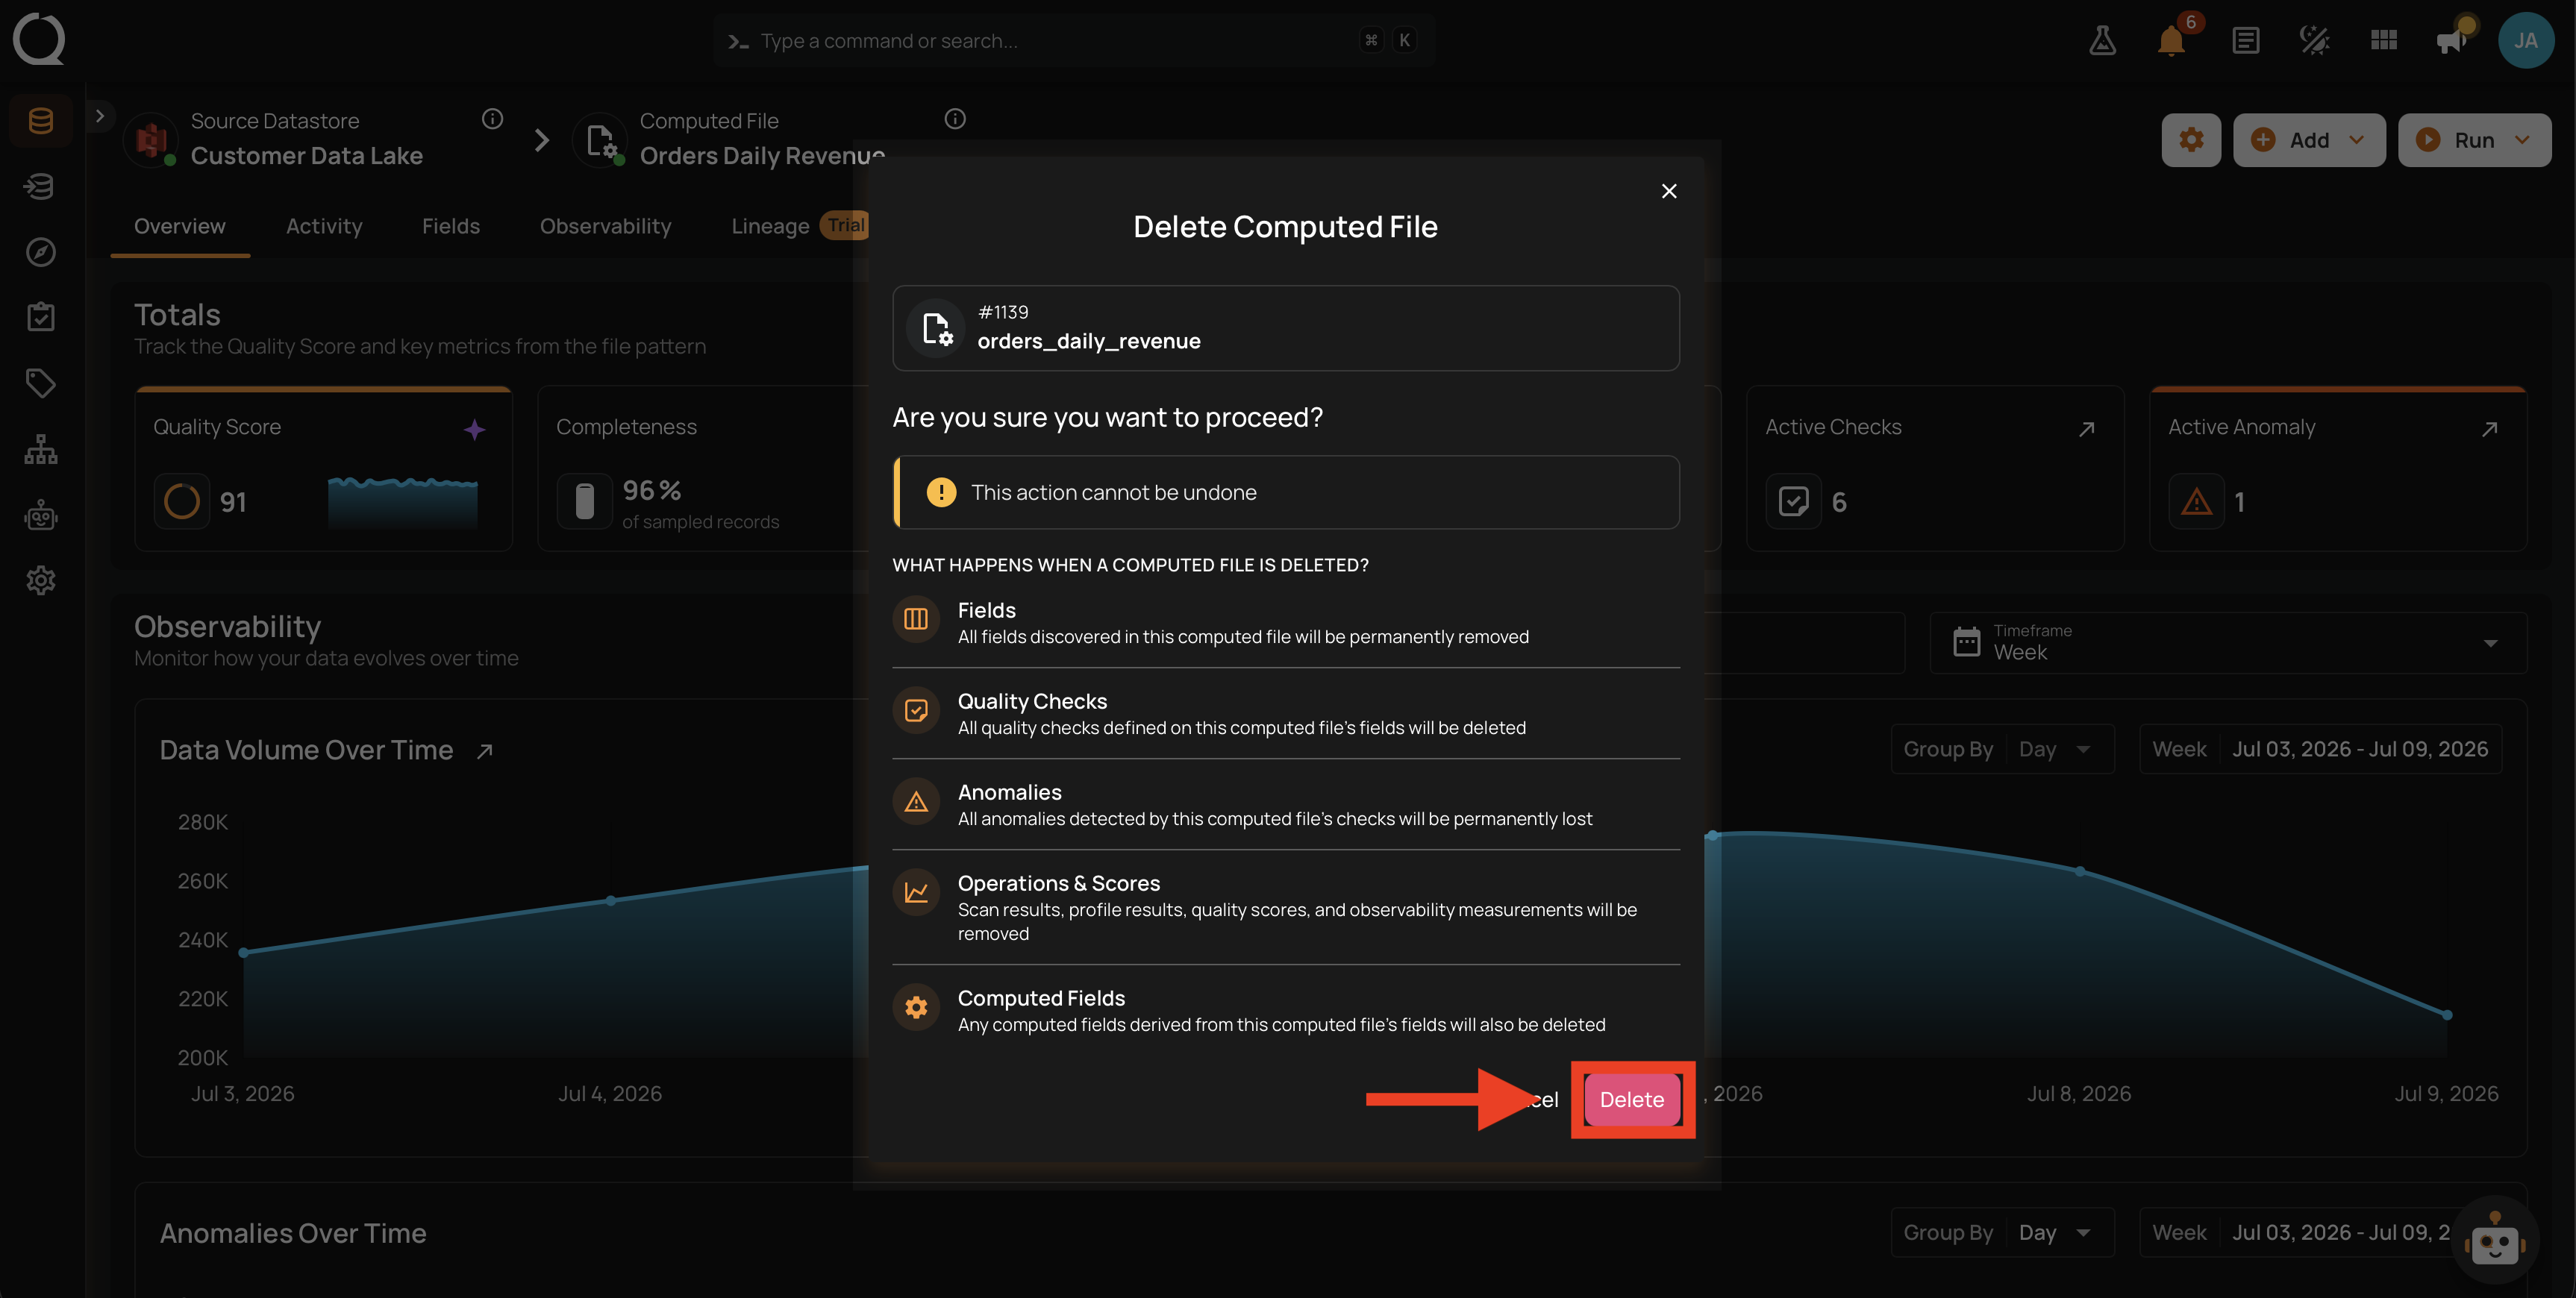Open the Add dropdown menu
This screenshot has width=2576, height=1298.
(x=2309, y=140)
